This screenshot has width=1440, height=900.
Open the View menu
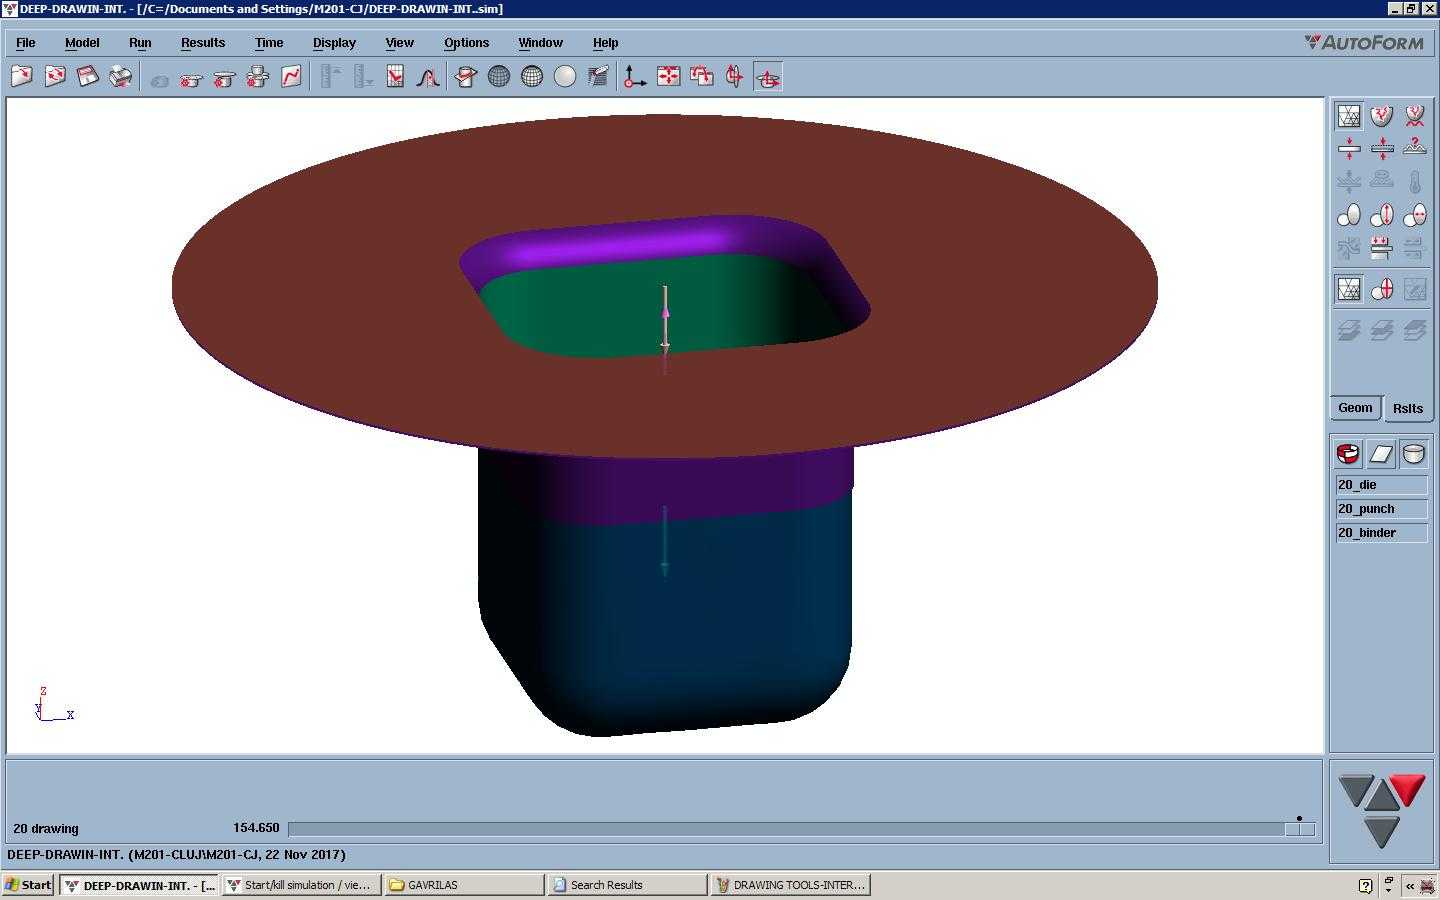(399, 43)
